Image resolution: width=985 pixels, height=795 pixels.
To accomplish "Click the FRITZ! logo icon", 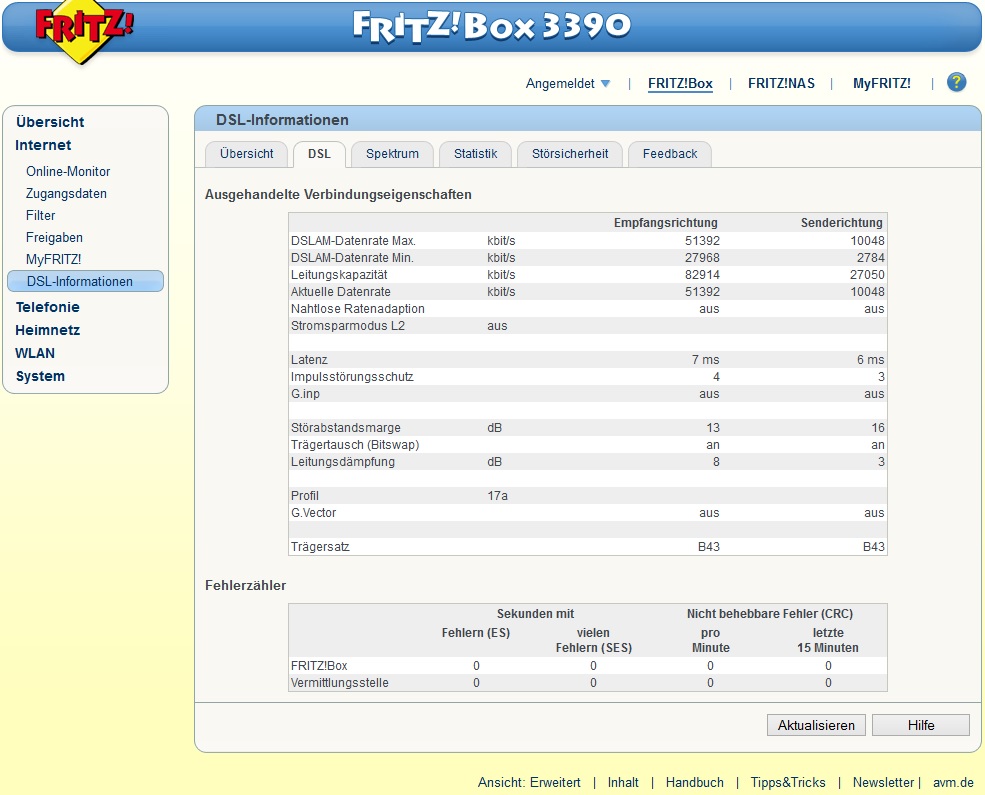I will [x=84, y=30].
